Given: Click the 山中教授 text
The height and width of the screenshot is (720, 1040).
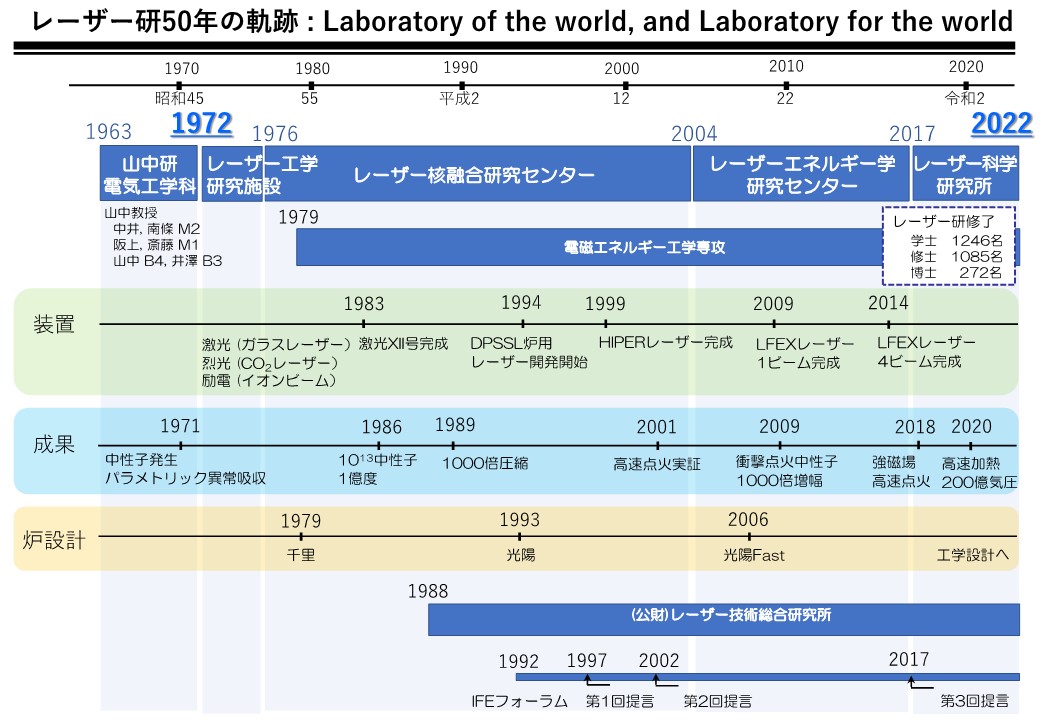Looking at the screenshot, I should (131, 213).
